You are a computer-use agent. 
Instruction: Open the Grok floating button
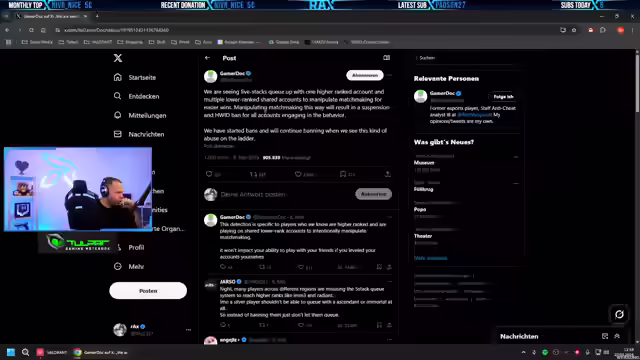pyautogui.click(x=619, y=314)
